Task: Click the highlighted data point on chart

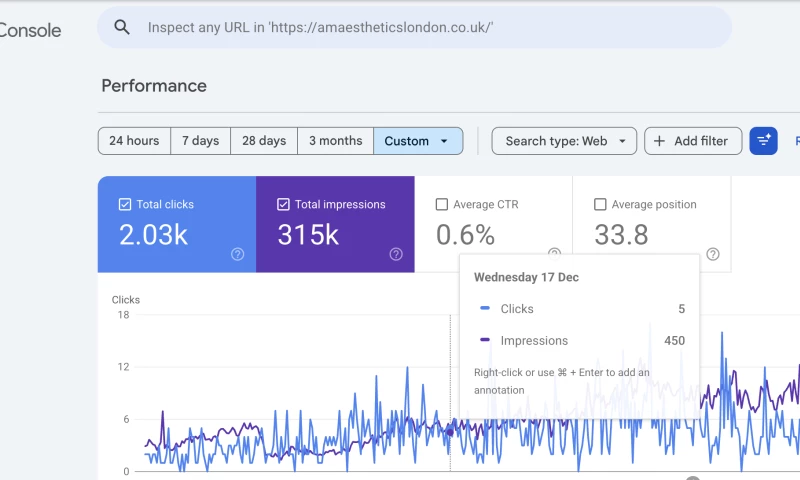Action: pos(450,432)
